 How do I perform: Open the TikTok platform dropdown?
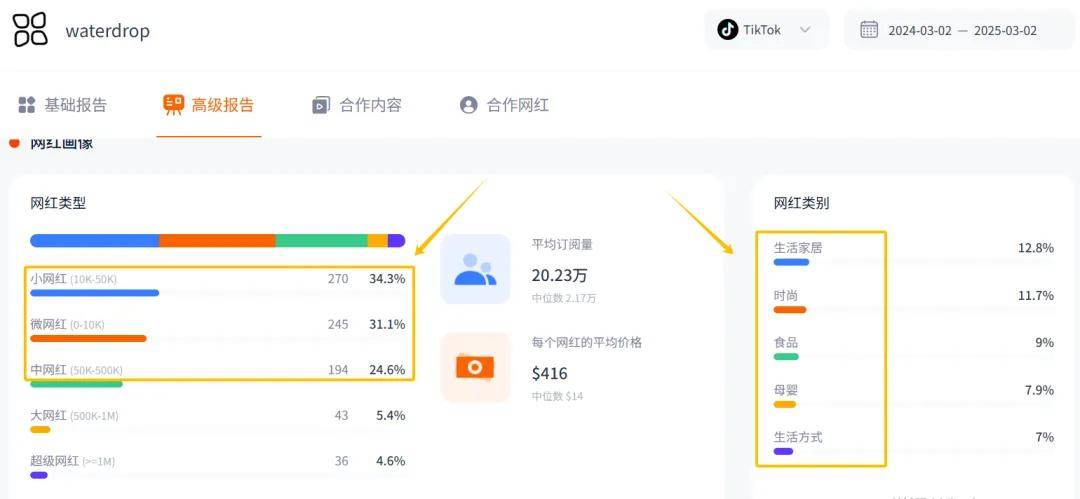766,30
